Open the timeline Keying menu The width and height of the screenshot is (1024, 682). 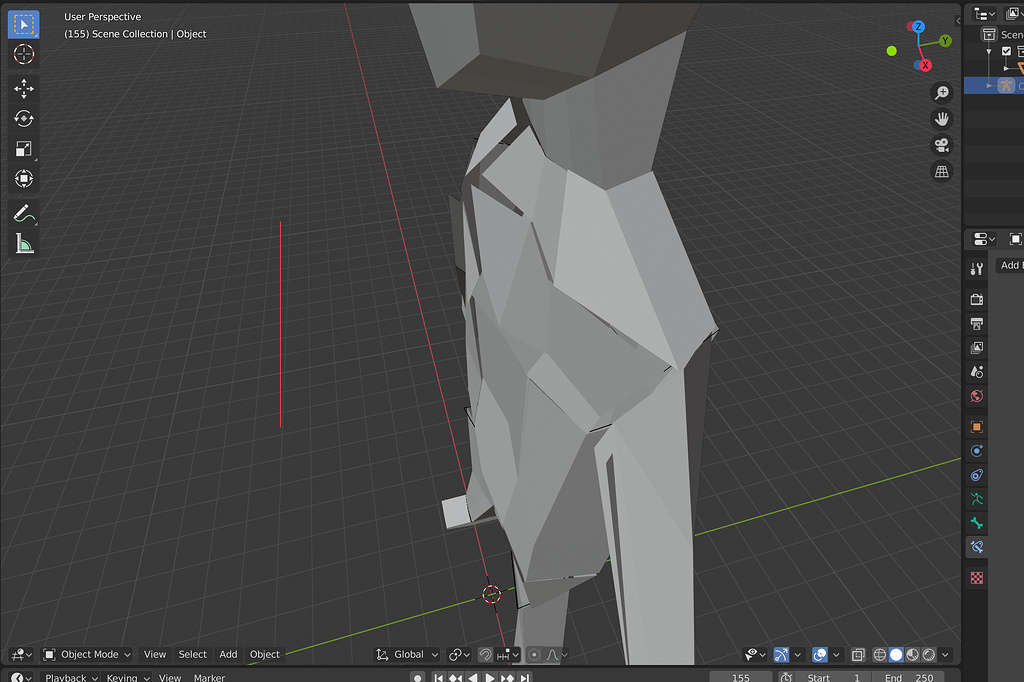(x=127, y=677)
